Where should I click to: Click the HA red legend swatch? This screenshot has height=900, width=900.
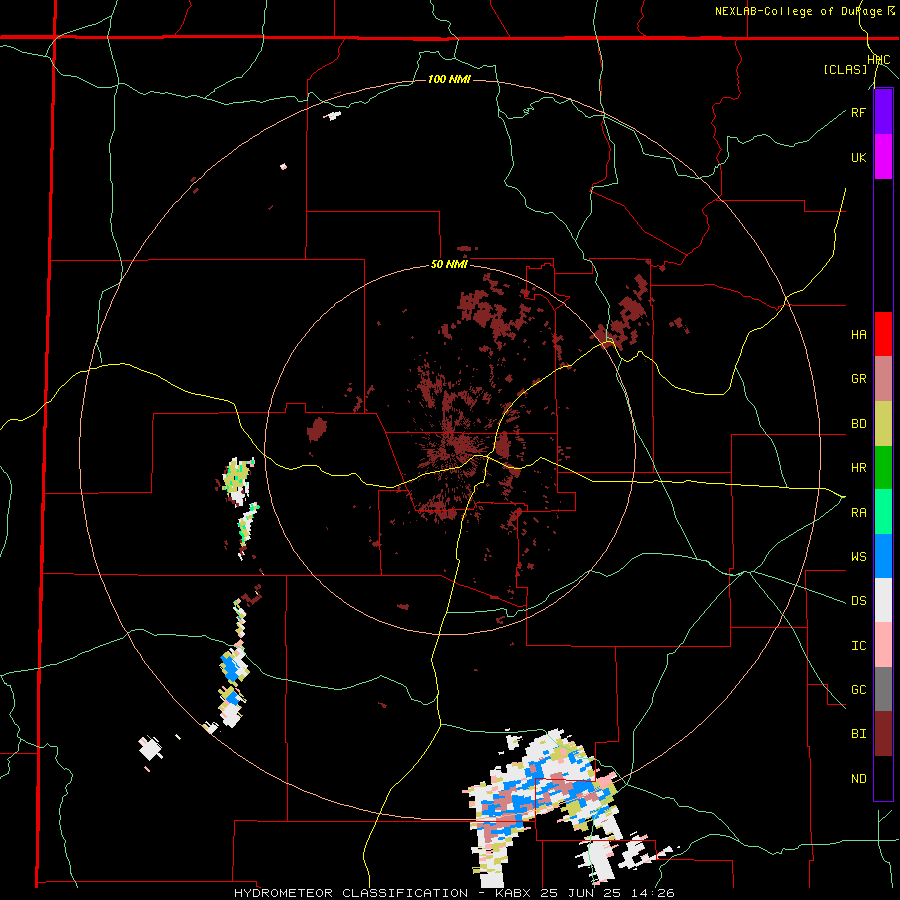click(883, 334)
